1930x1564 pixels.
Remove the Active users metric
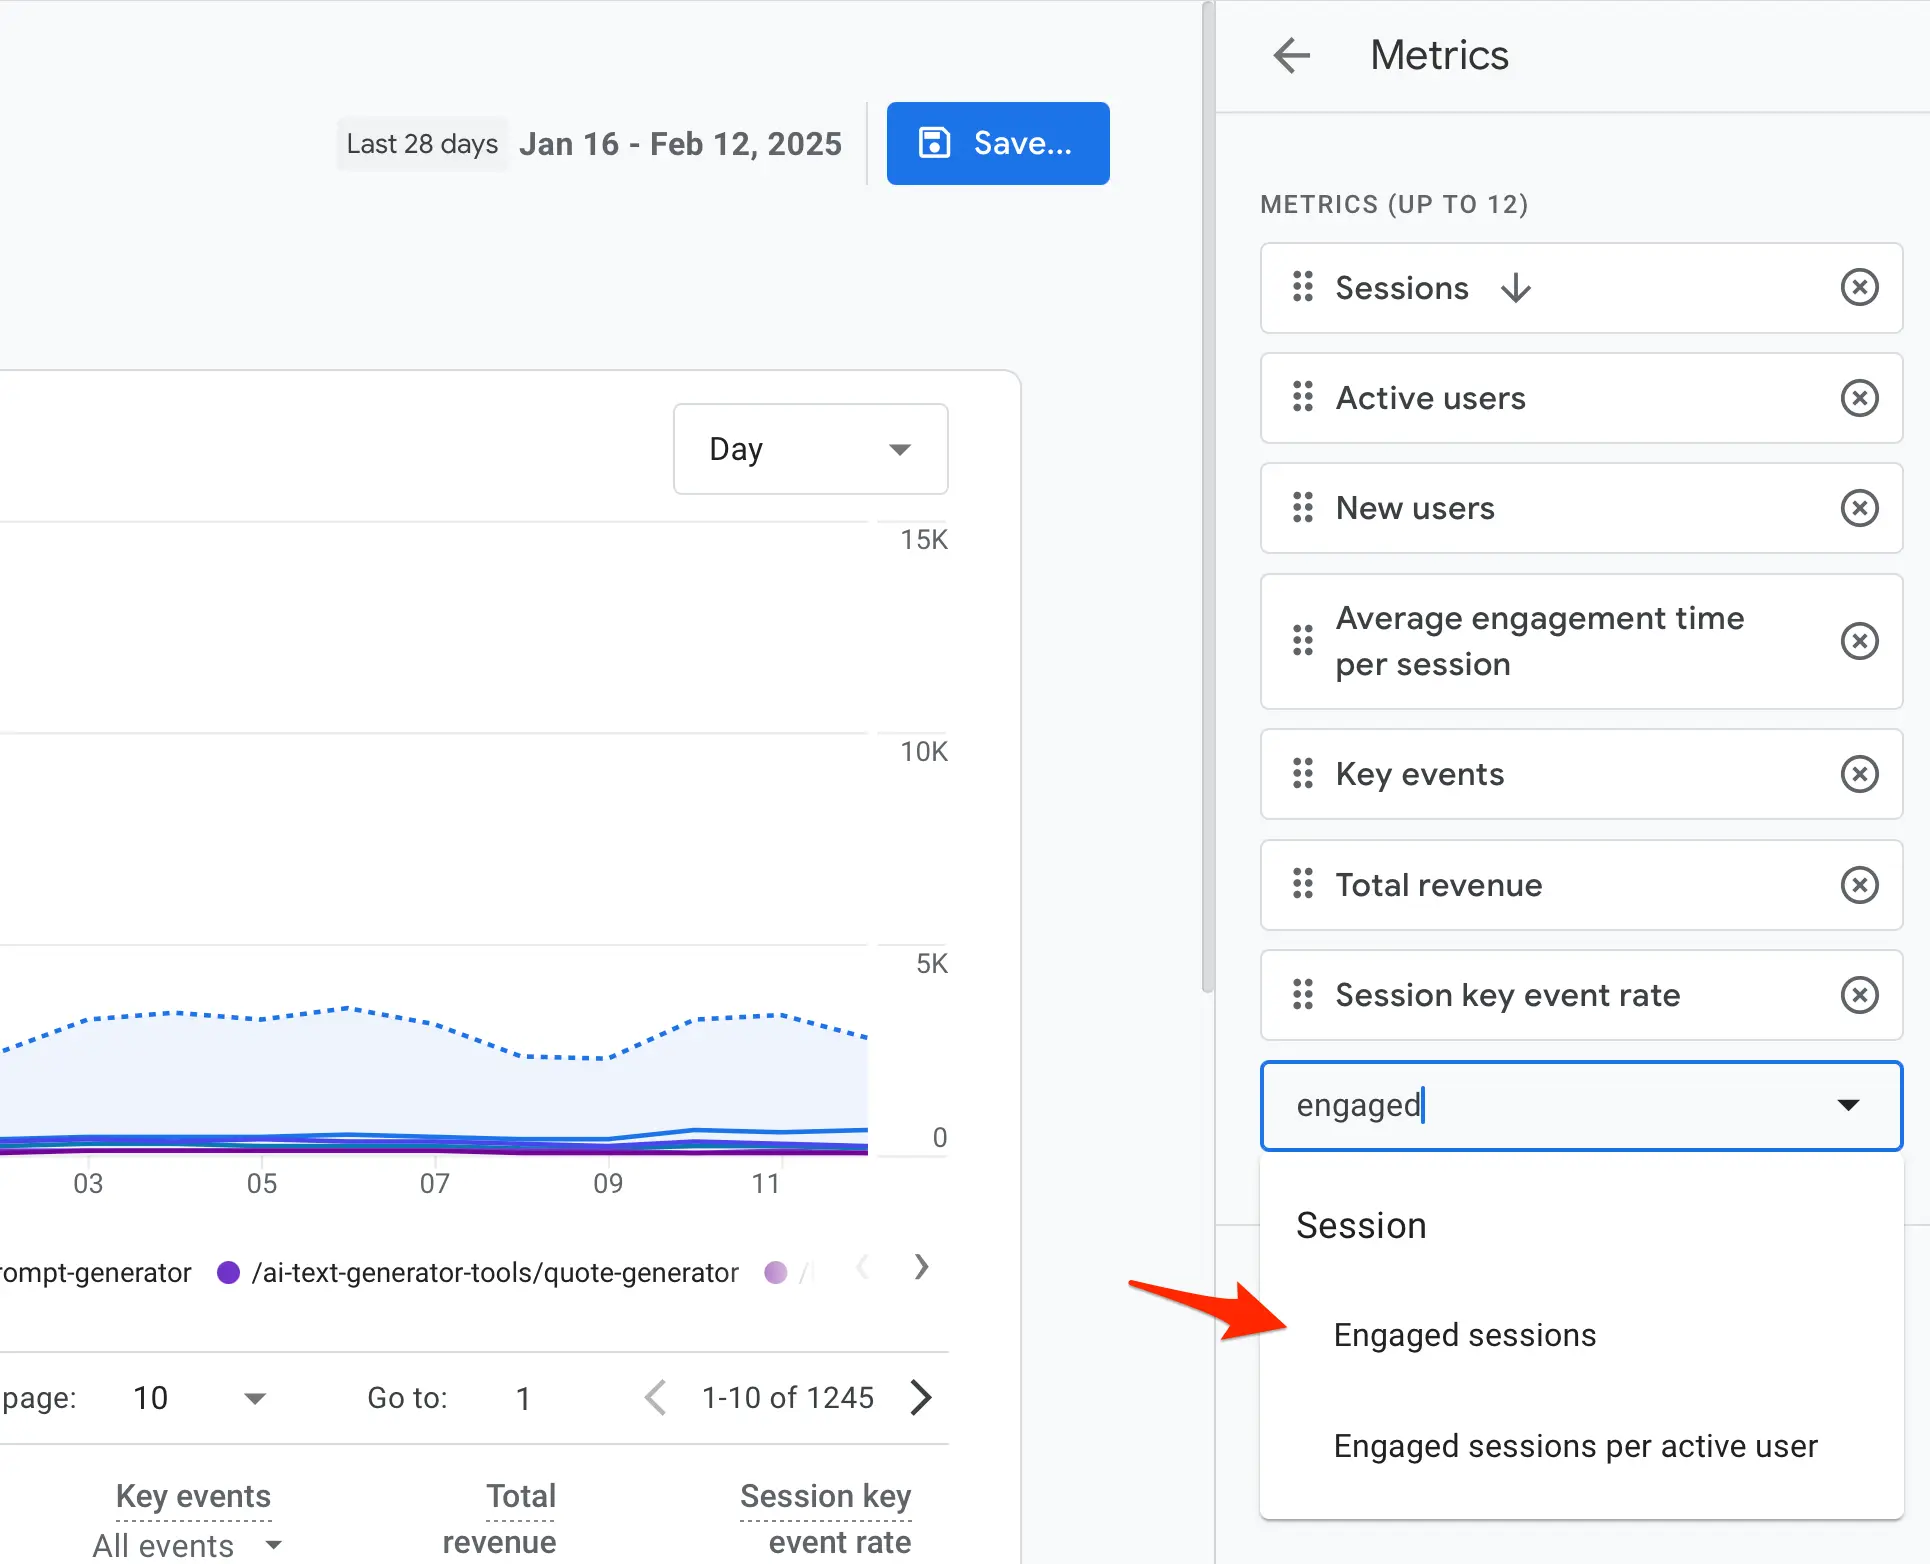coord(1859,398)
